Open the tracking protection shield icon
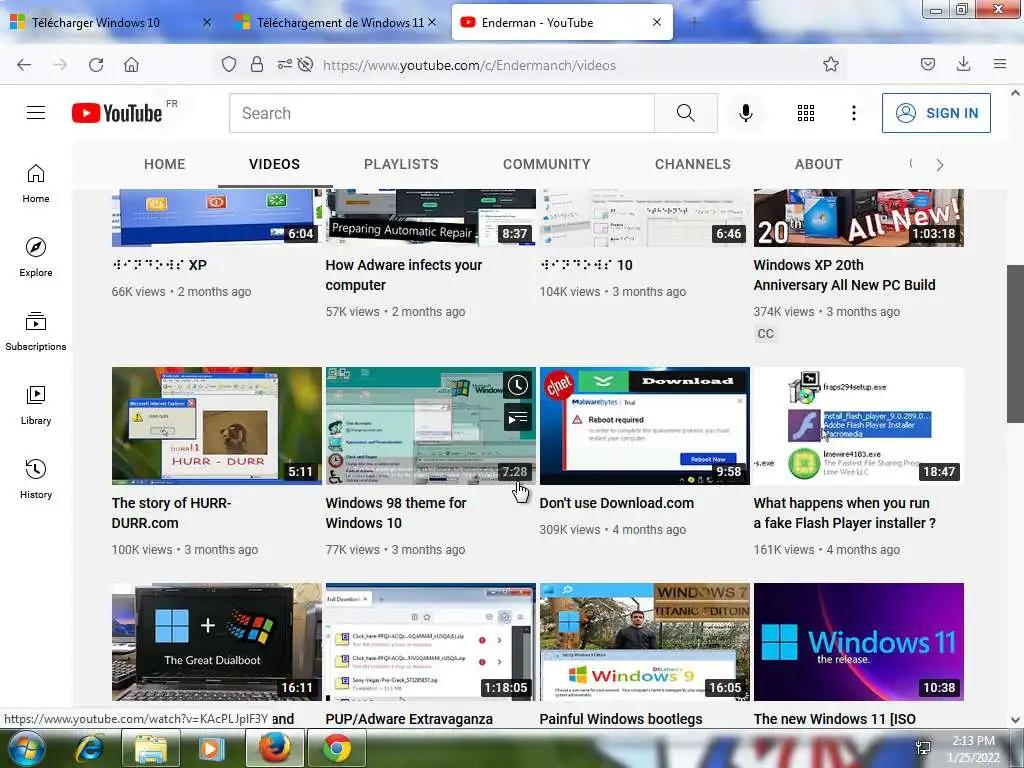1024x768 pixels. coord(229,65)
